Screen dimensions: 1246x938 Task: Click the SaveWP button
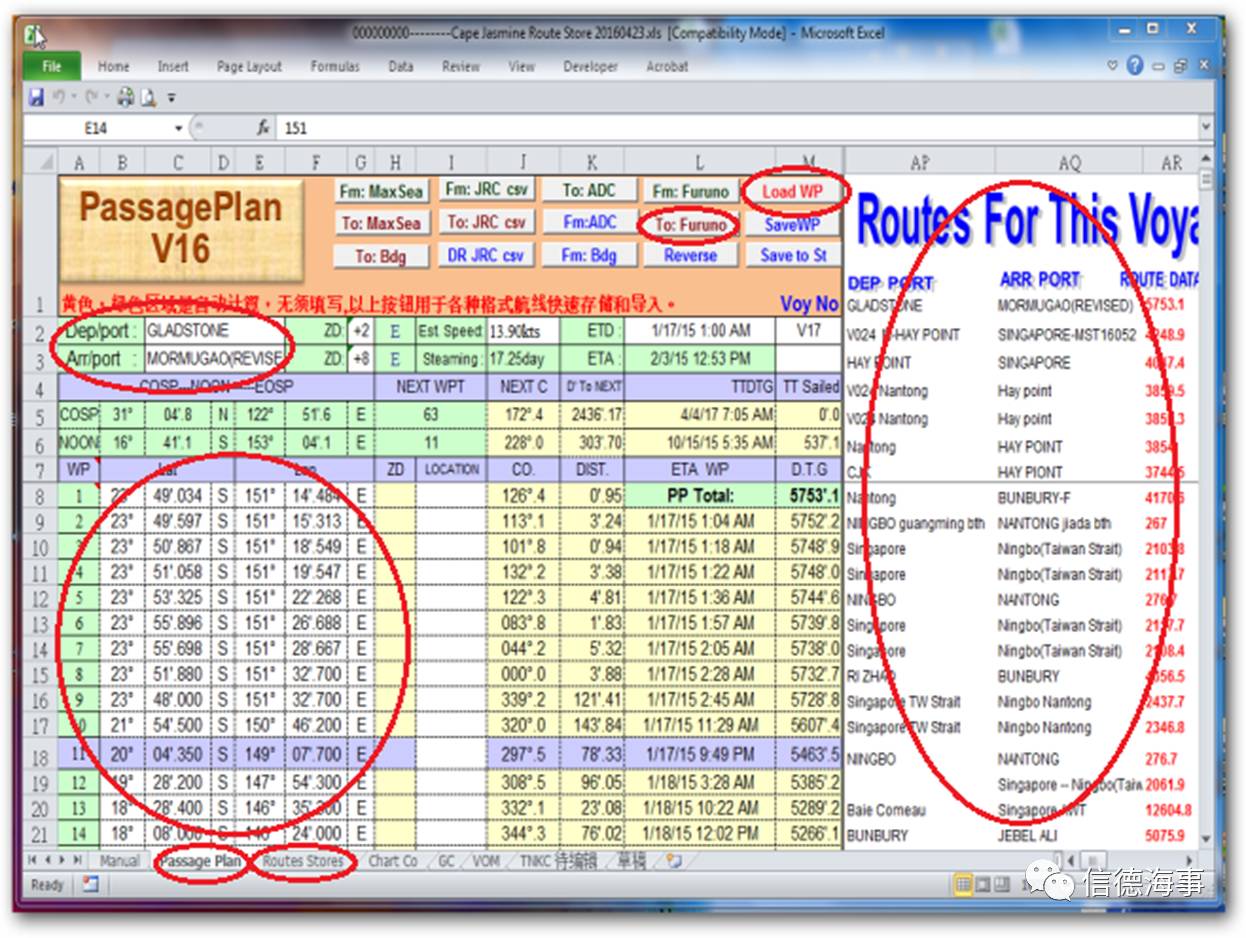click(793, 224)
